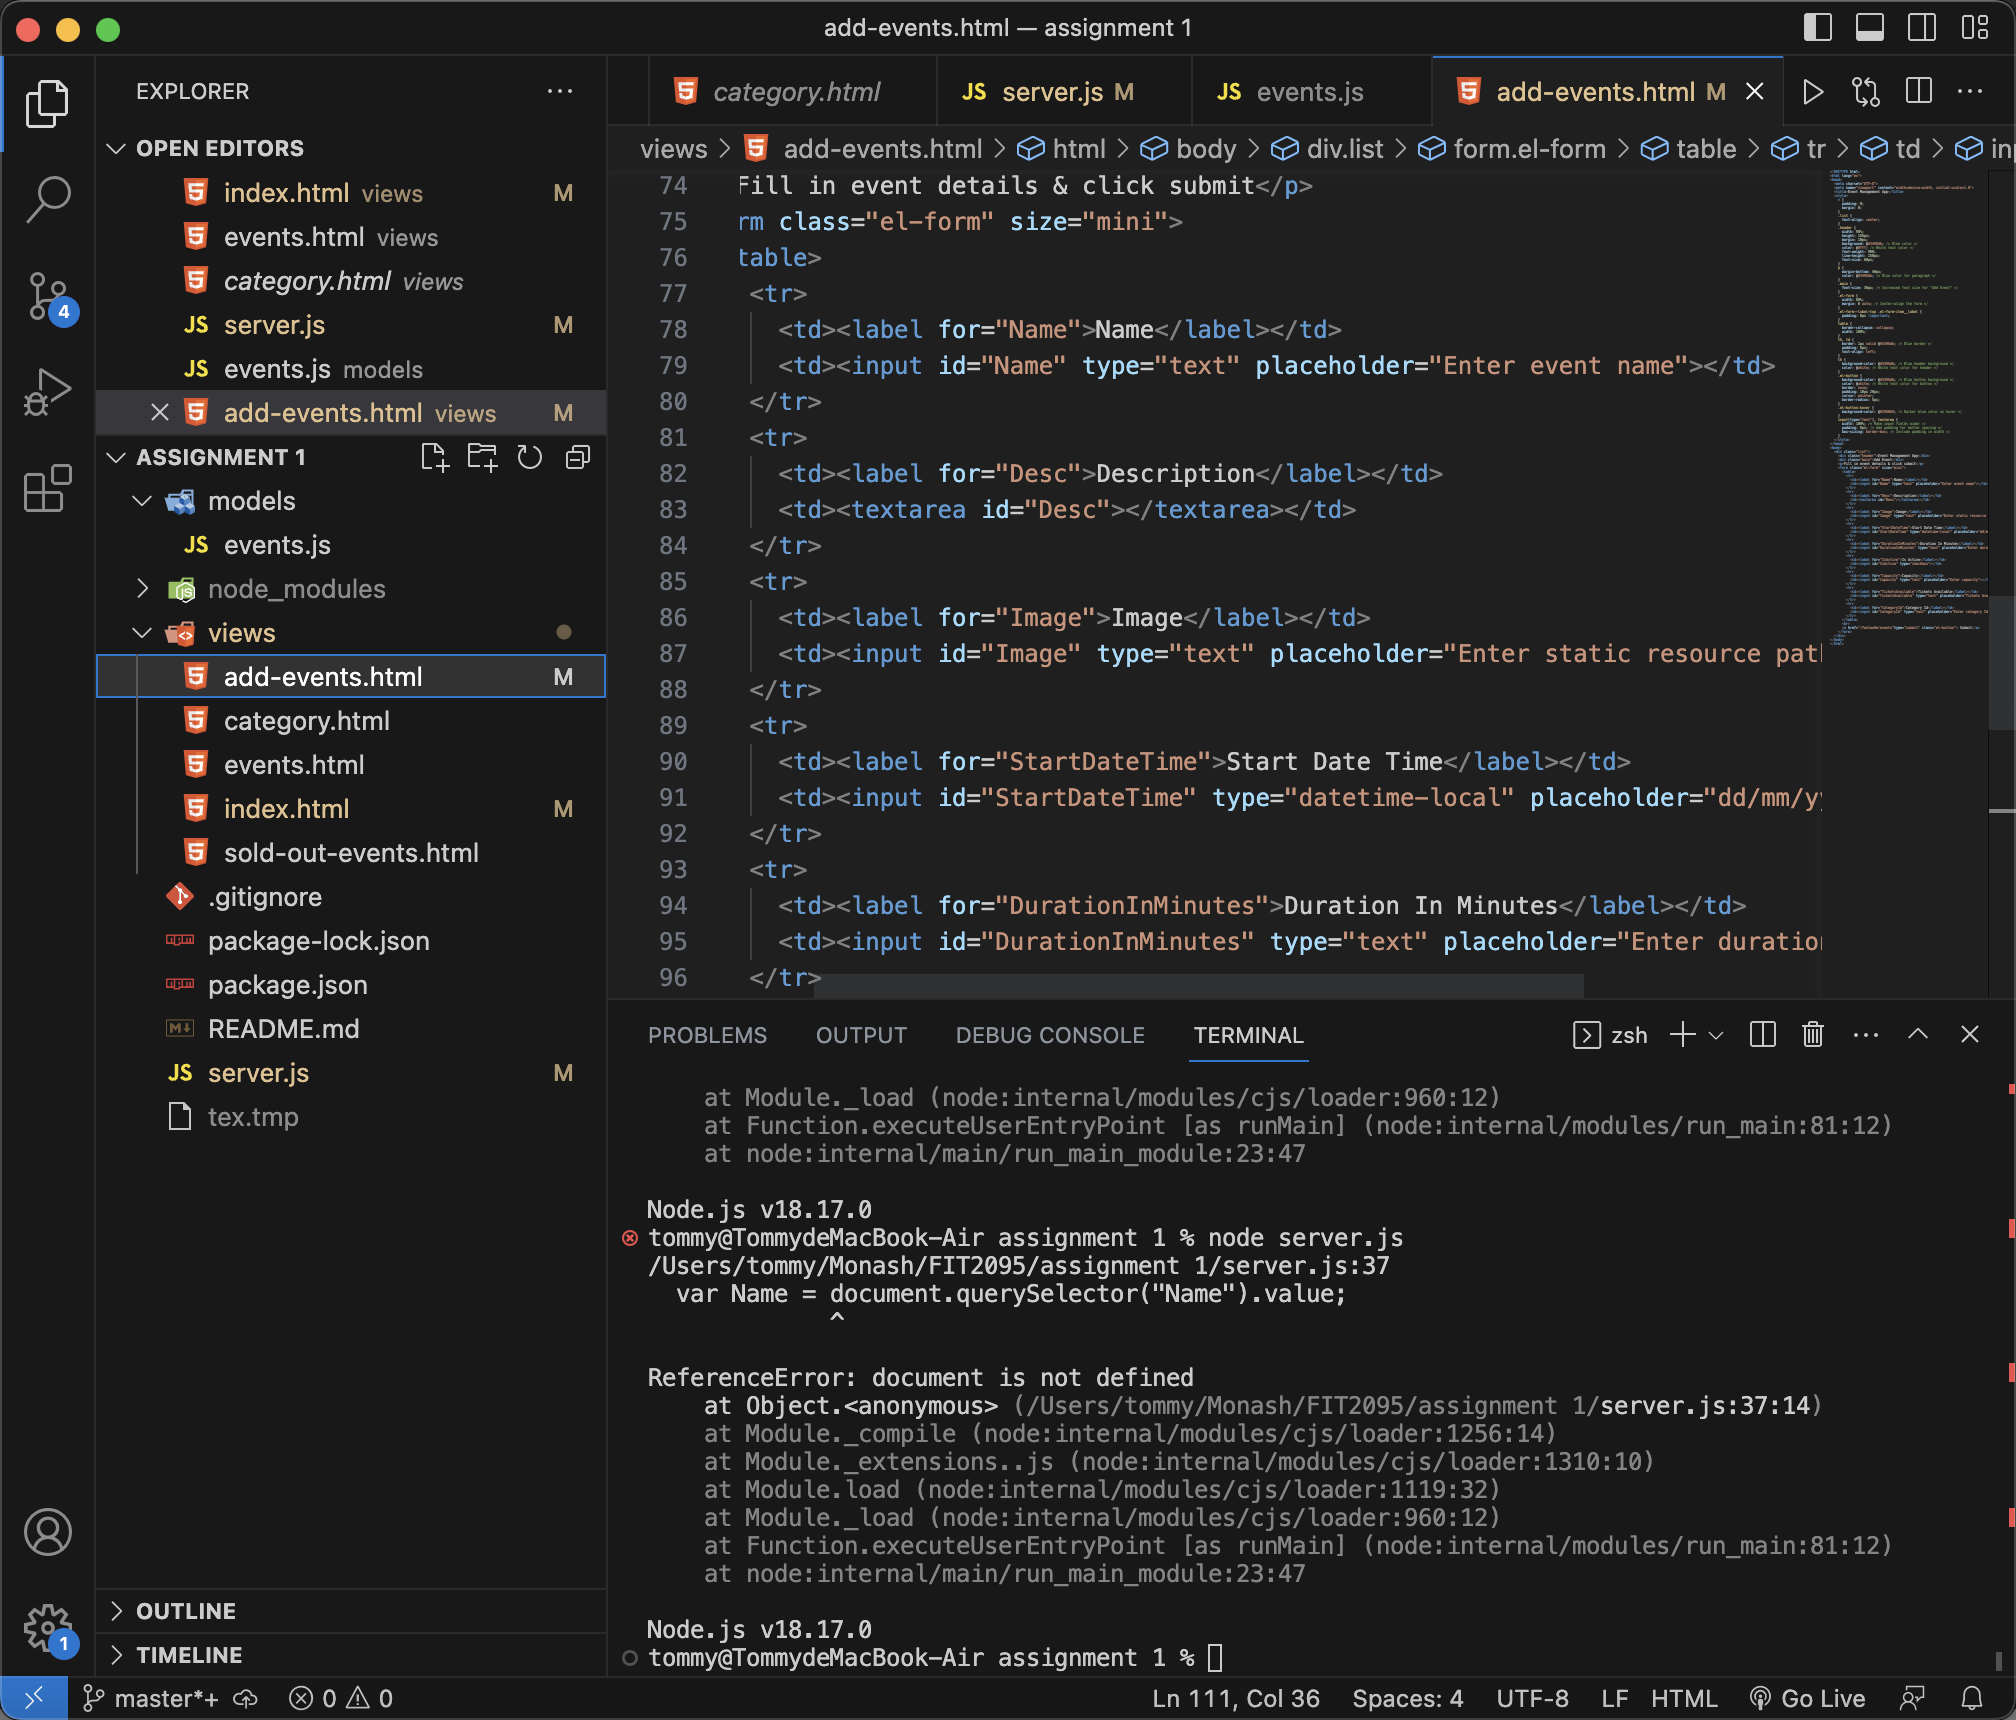Kill the terminal with trash icon
2016x1720 pixels.
coord(1813,1035)
